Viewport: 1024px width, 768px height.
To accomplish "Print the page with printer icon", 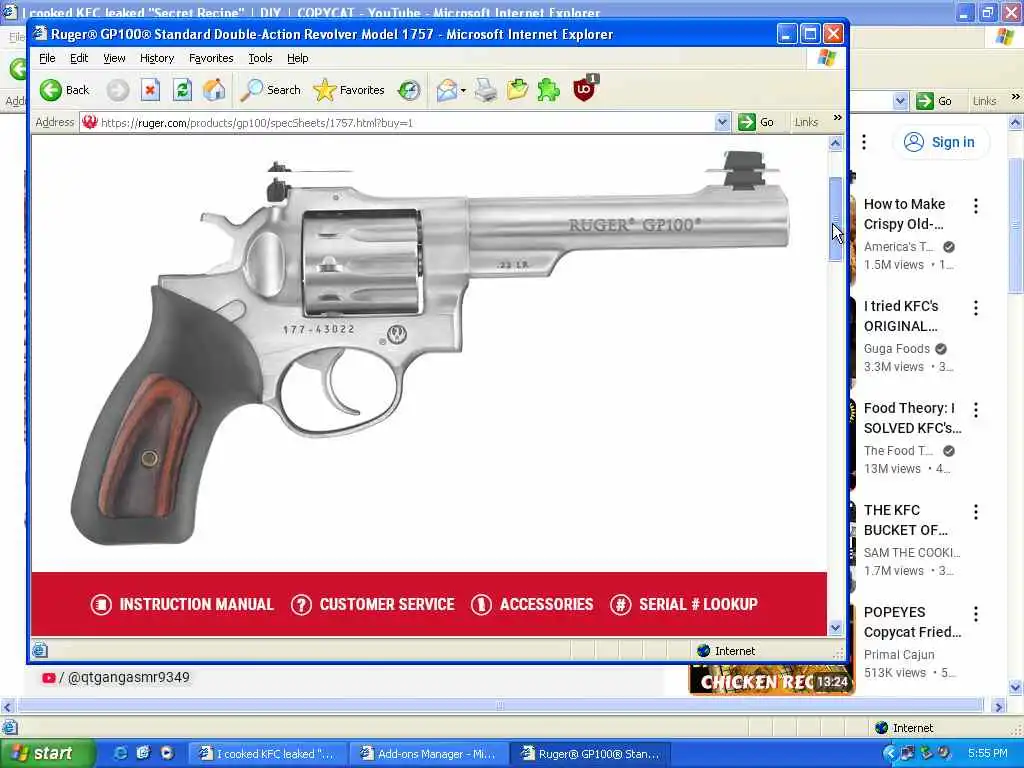I will tap(485, 90).
